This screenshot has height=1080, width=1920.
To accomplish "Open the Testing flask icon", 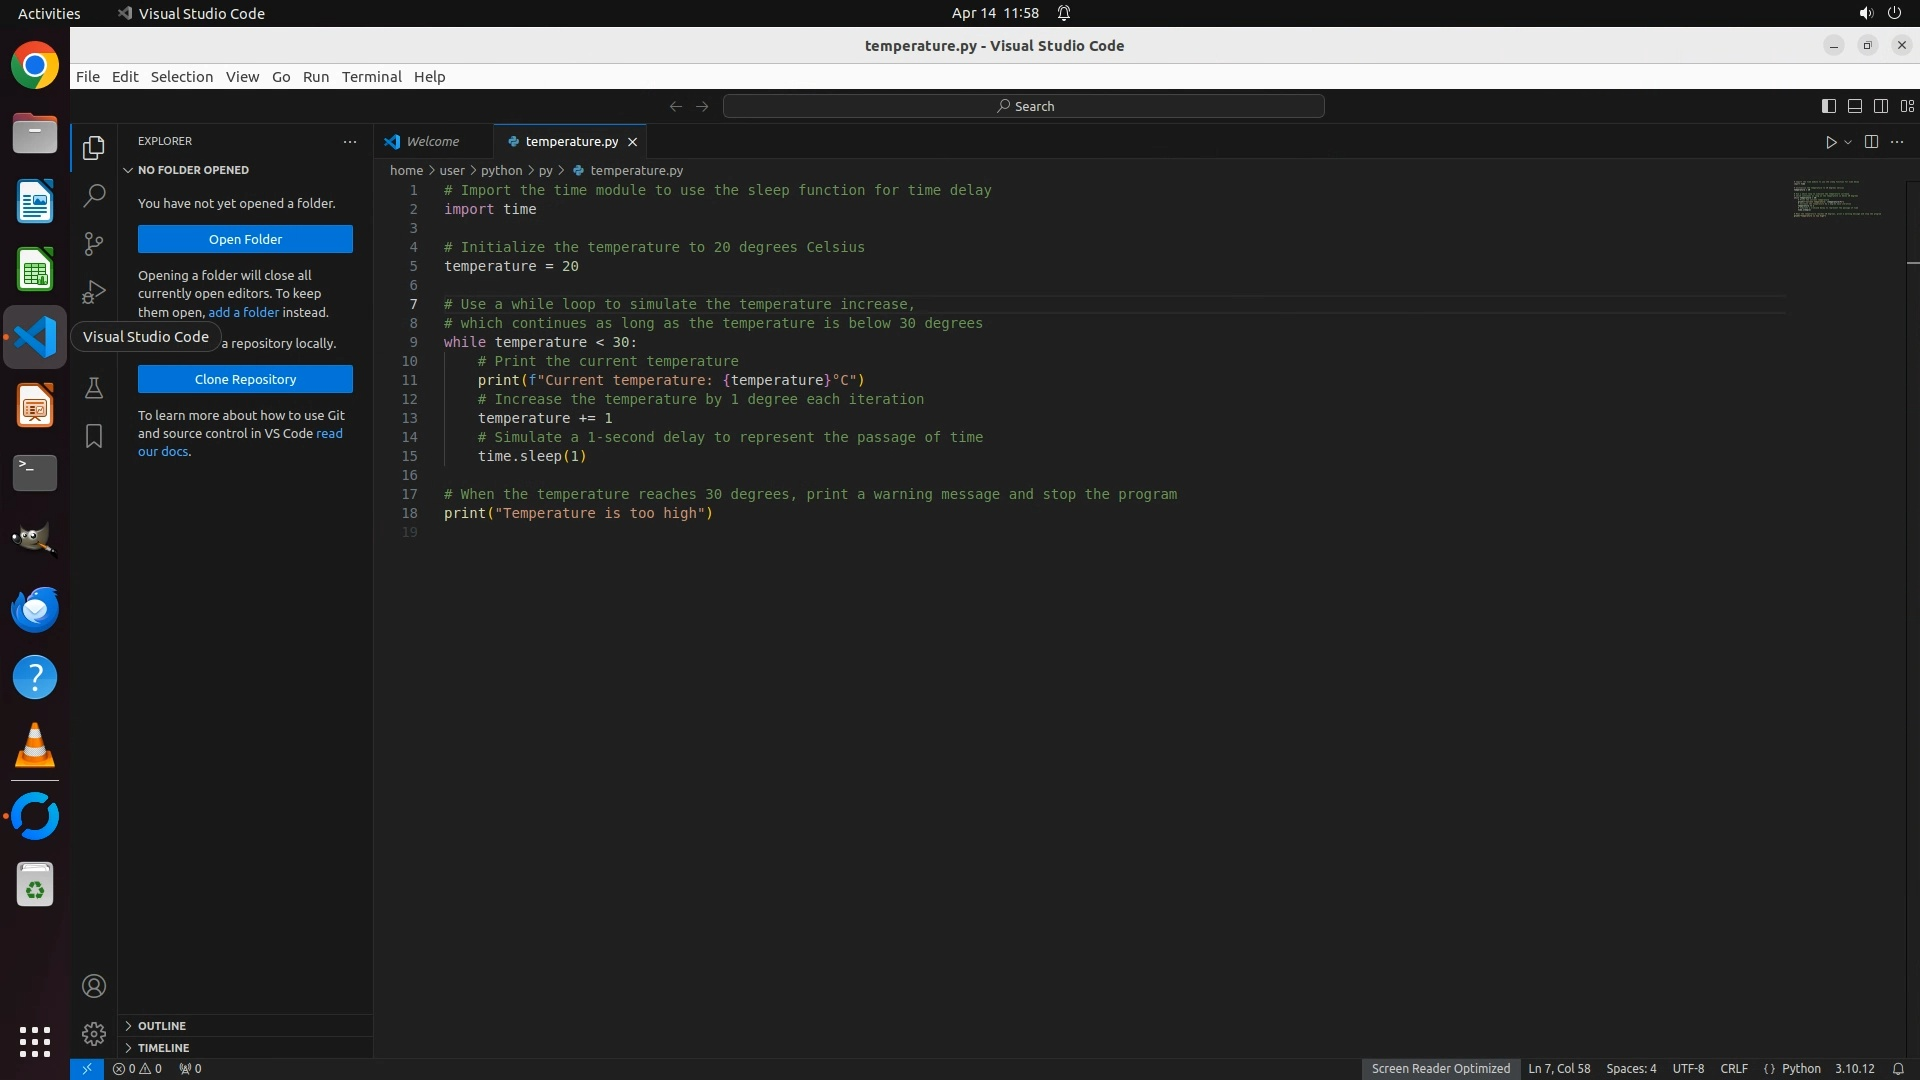I will [94, 388].
